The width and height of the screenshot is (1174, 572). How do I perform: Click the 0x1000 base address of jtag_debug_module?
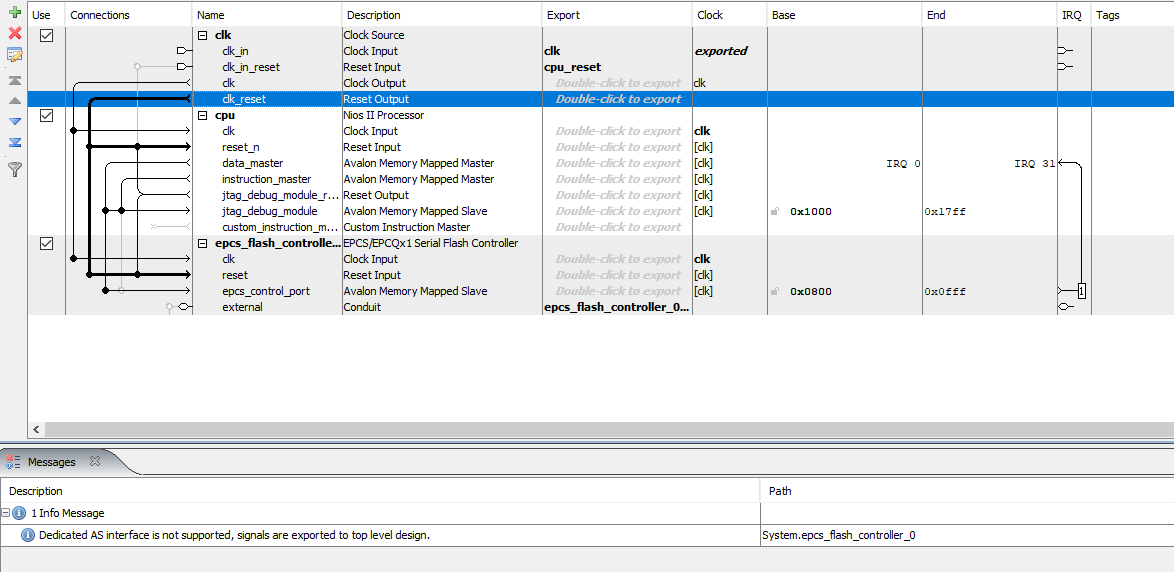(x=811, y=211)
